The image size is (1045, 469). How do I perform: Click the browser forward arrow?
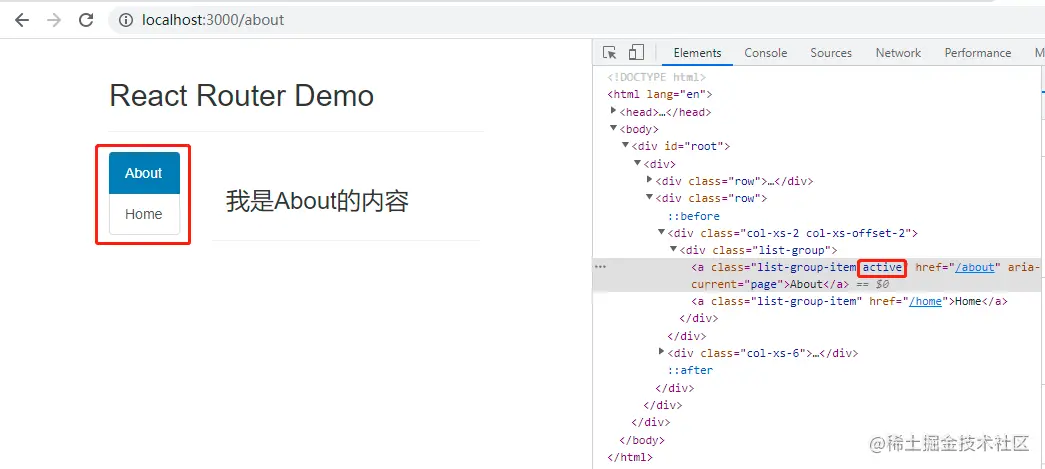54,20
